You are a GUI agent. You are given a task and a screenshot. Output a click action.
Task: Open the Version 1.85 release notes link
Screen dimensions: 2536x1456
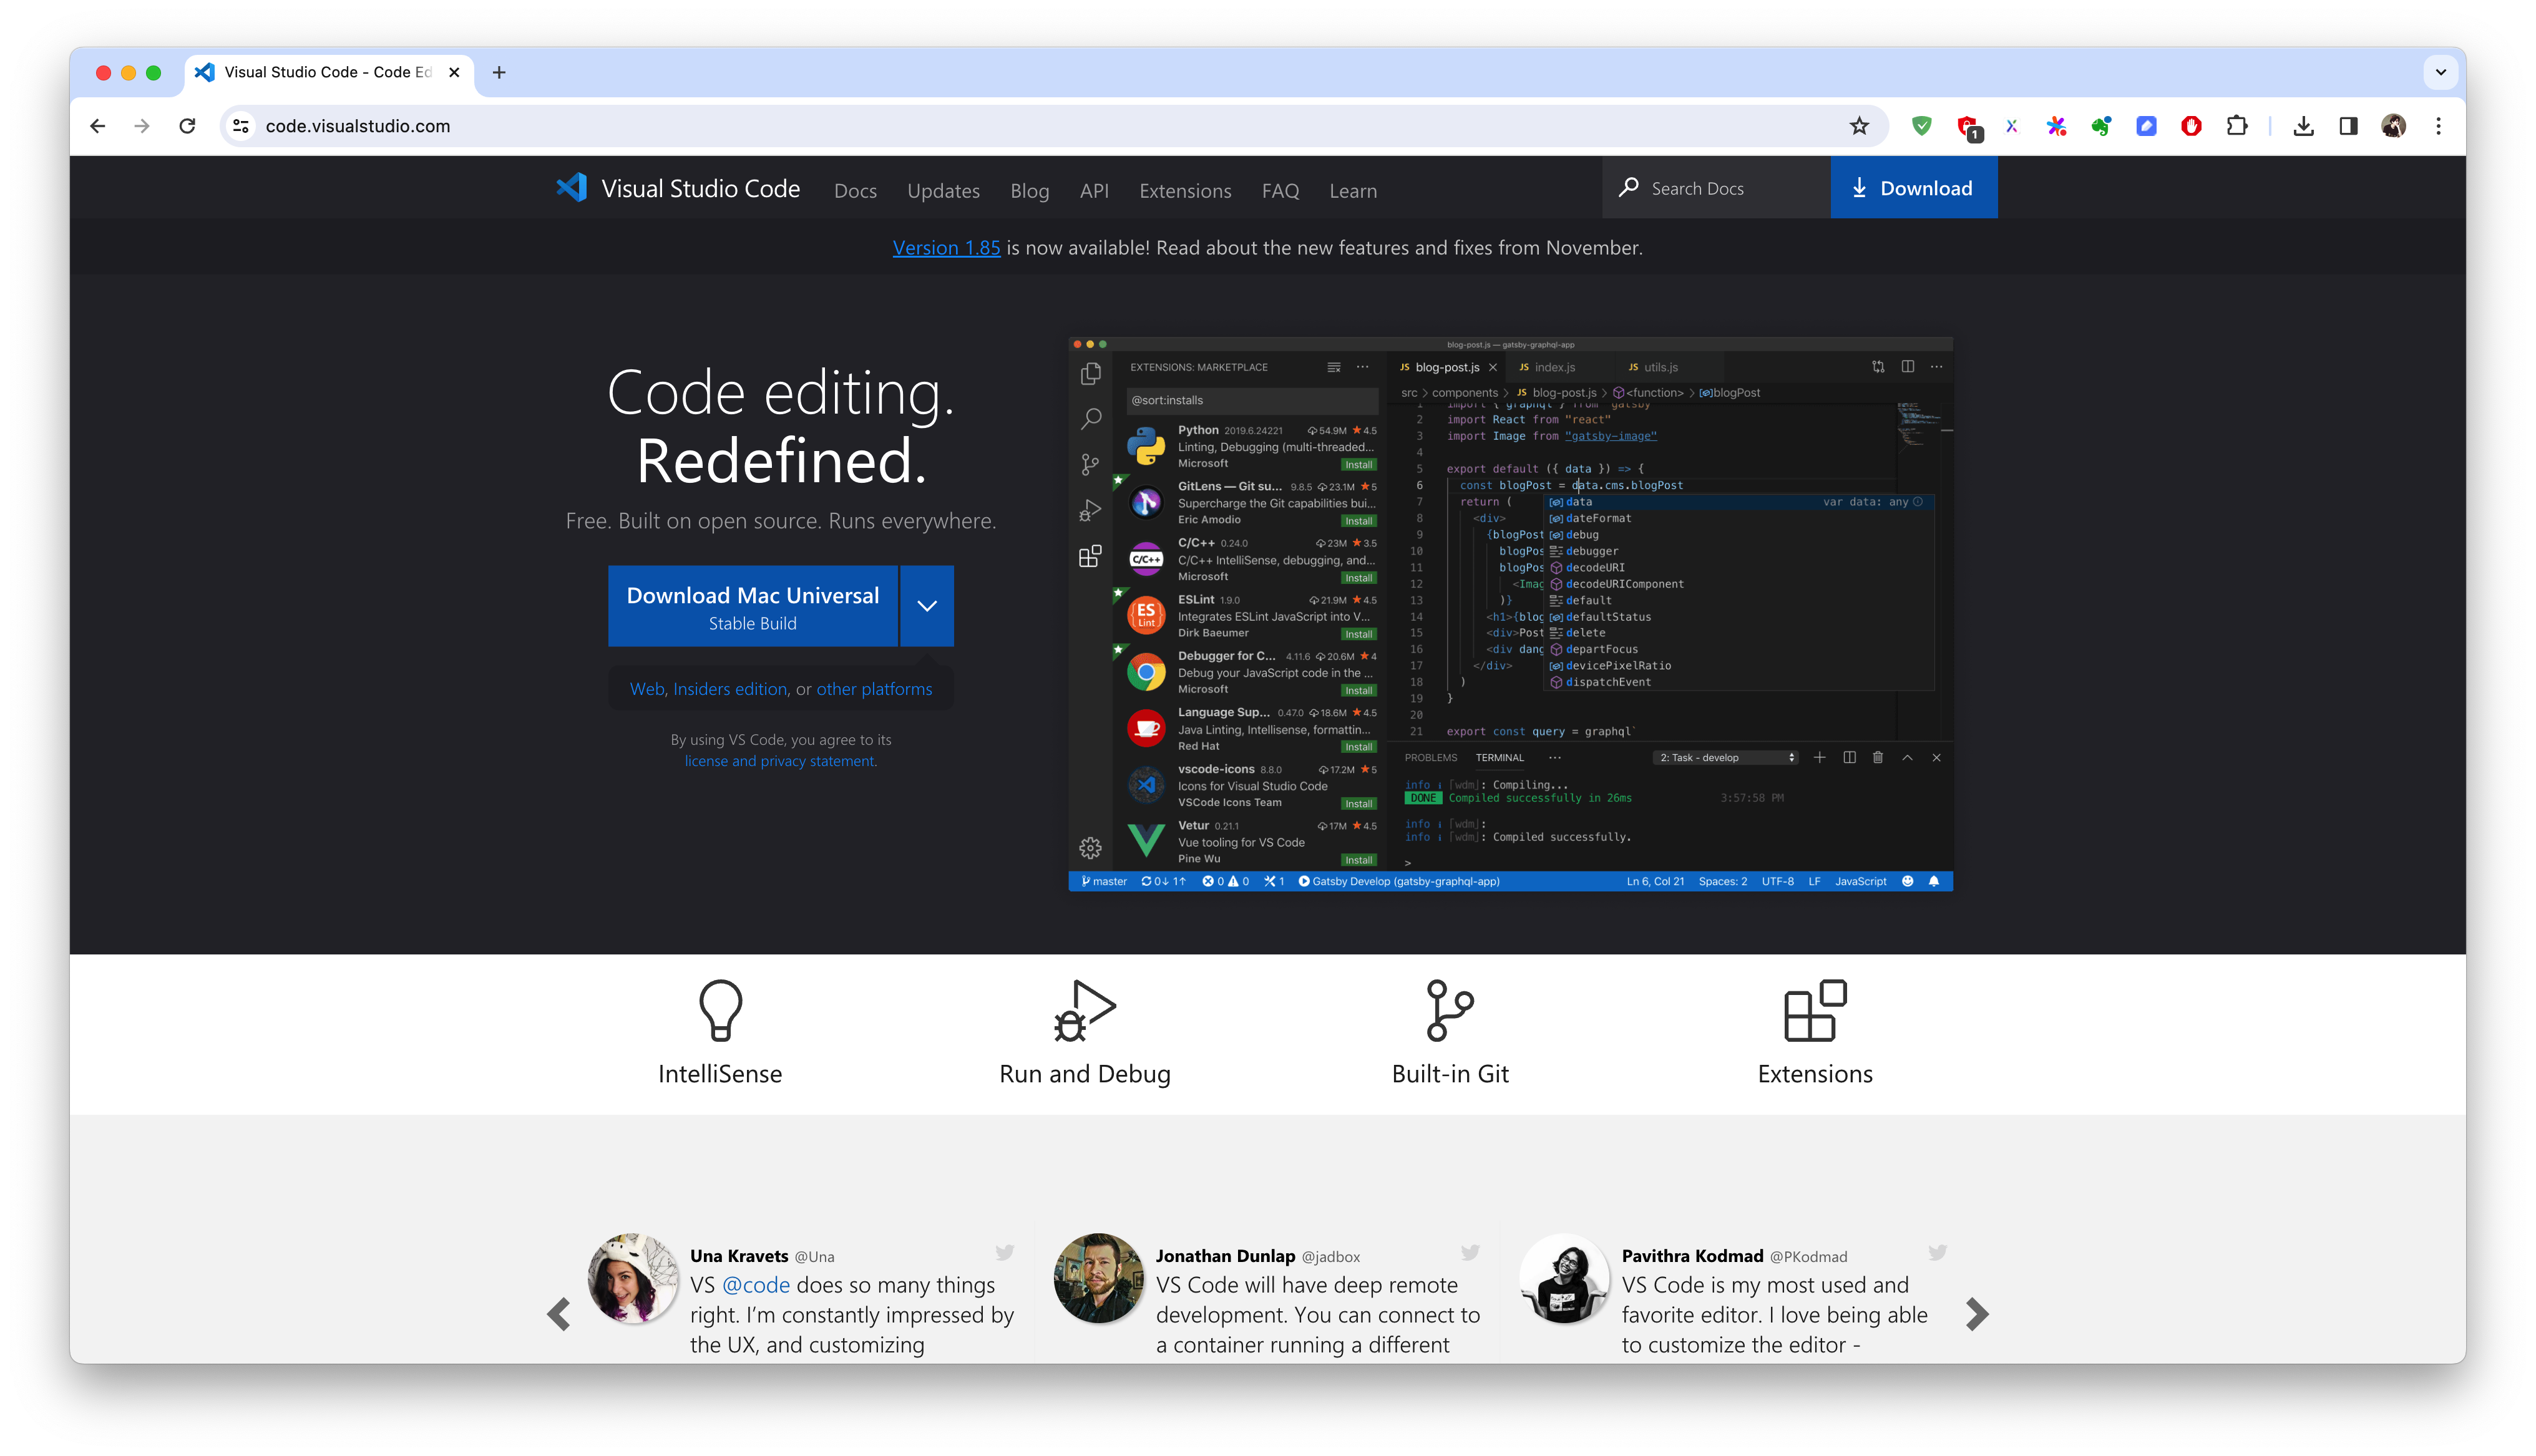click(x=946, y=247)
